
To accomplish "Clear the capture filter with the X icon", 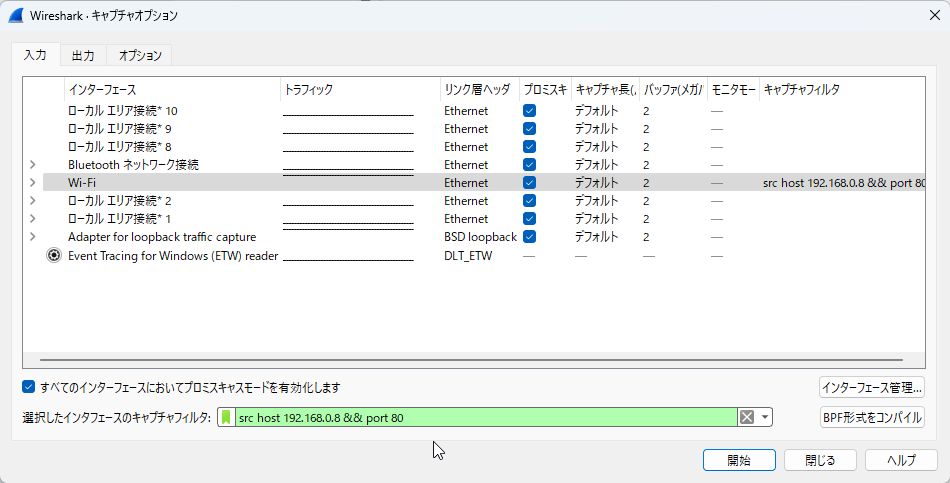I will (747, 417).
